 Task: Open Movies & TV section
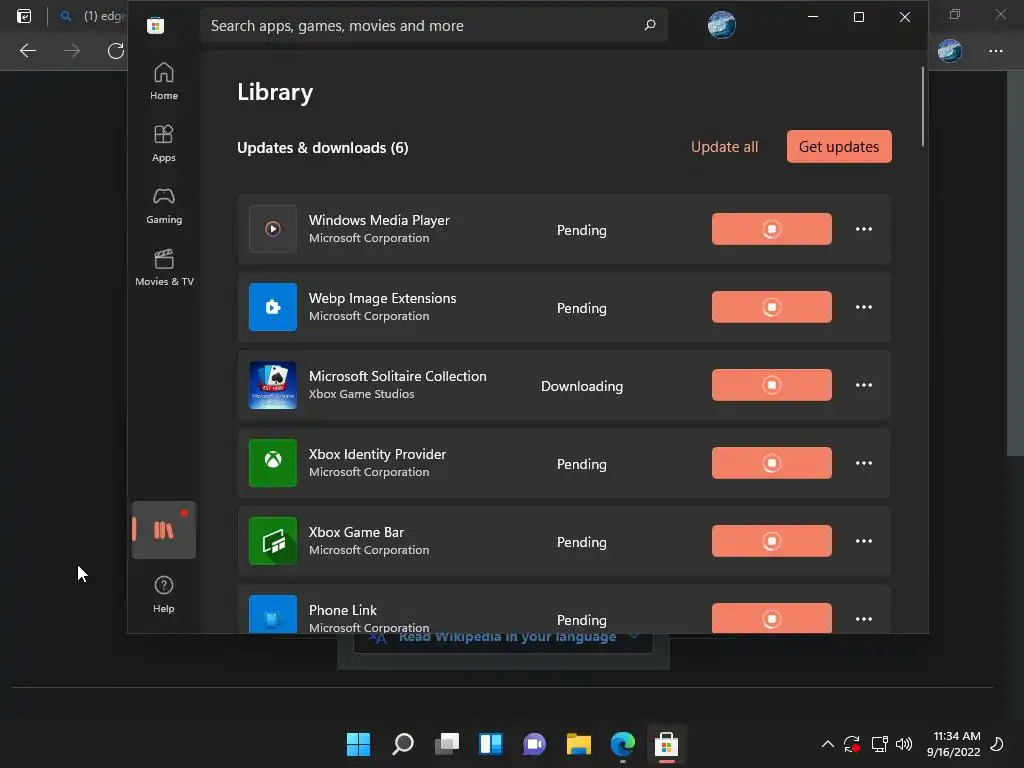click(x=163, y=267)
